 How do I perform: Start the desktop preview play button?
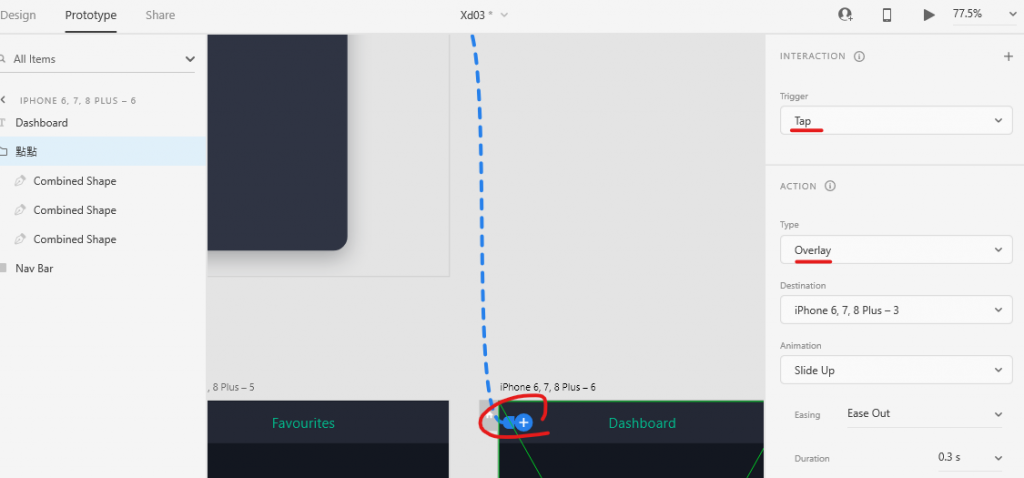[929, 15]
